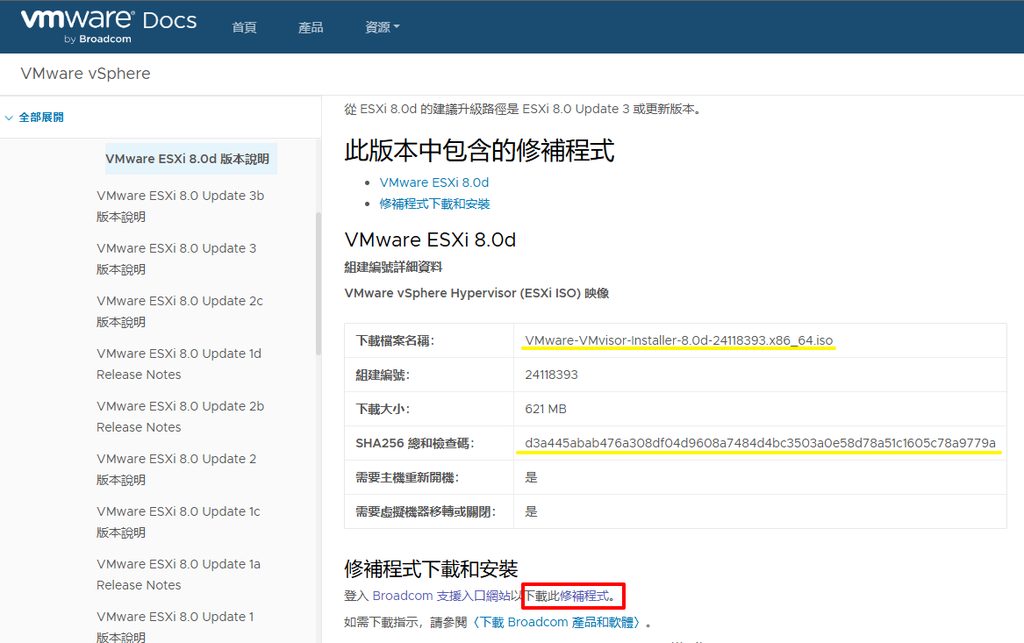Open VMware ESXi 8.0 Update 2c 版本說明
1024x643 pixels.
click(x=180, y=311)
